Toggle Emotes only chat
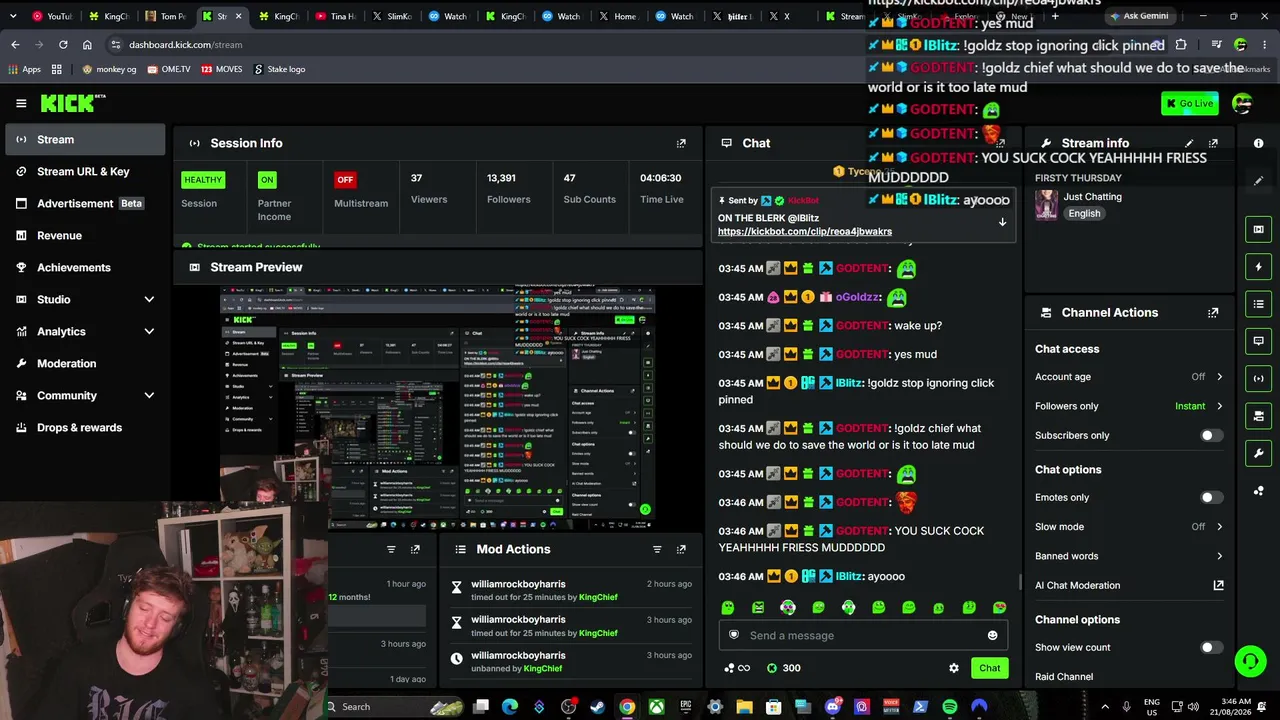 pyautogui.click(x=1211, y=497)
